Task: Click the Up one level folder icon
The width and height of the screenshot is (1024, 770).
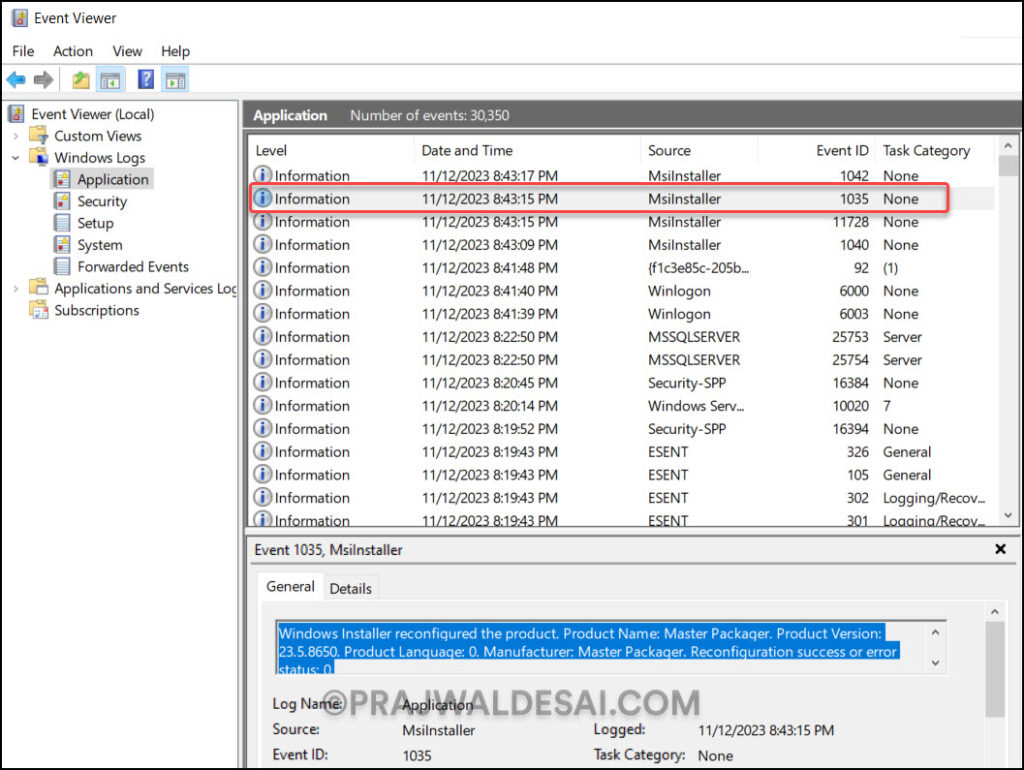Action: [x=81, y=80]
